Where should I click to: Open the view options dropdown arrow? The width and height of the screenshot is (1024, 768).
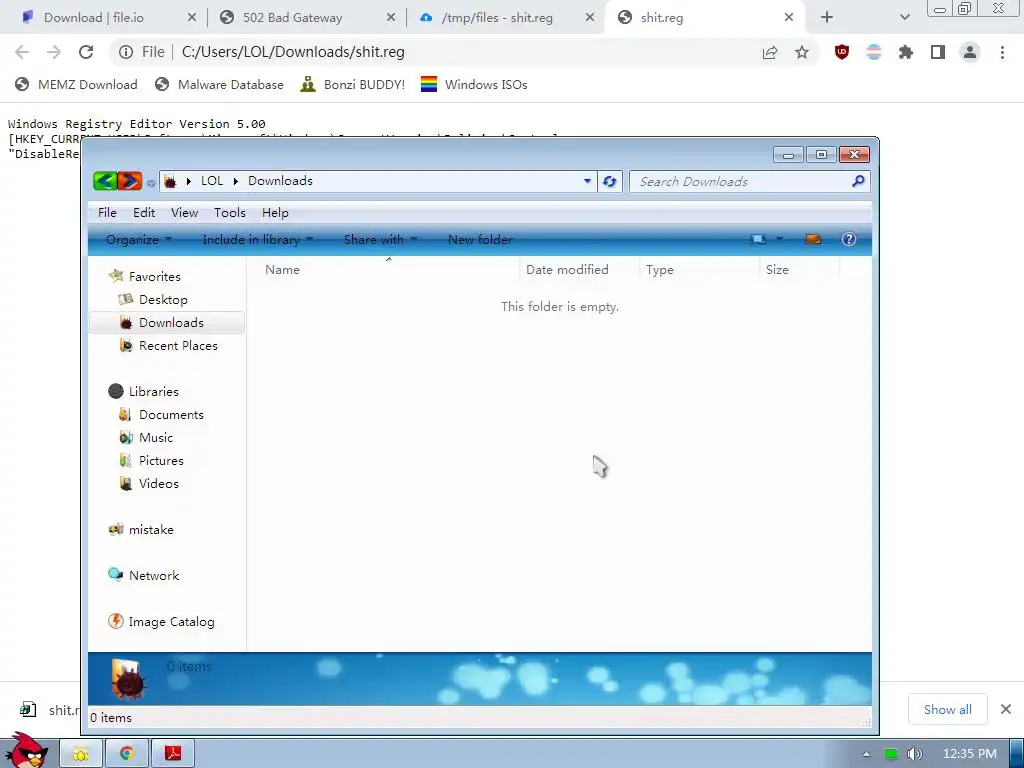(x=779, y=239)
